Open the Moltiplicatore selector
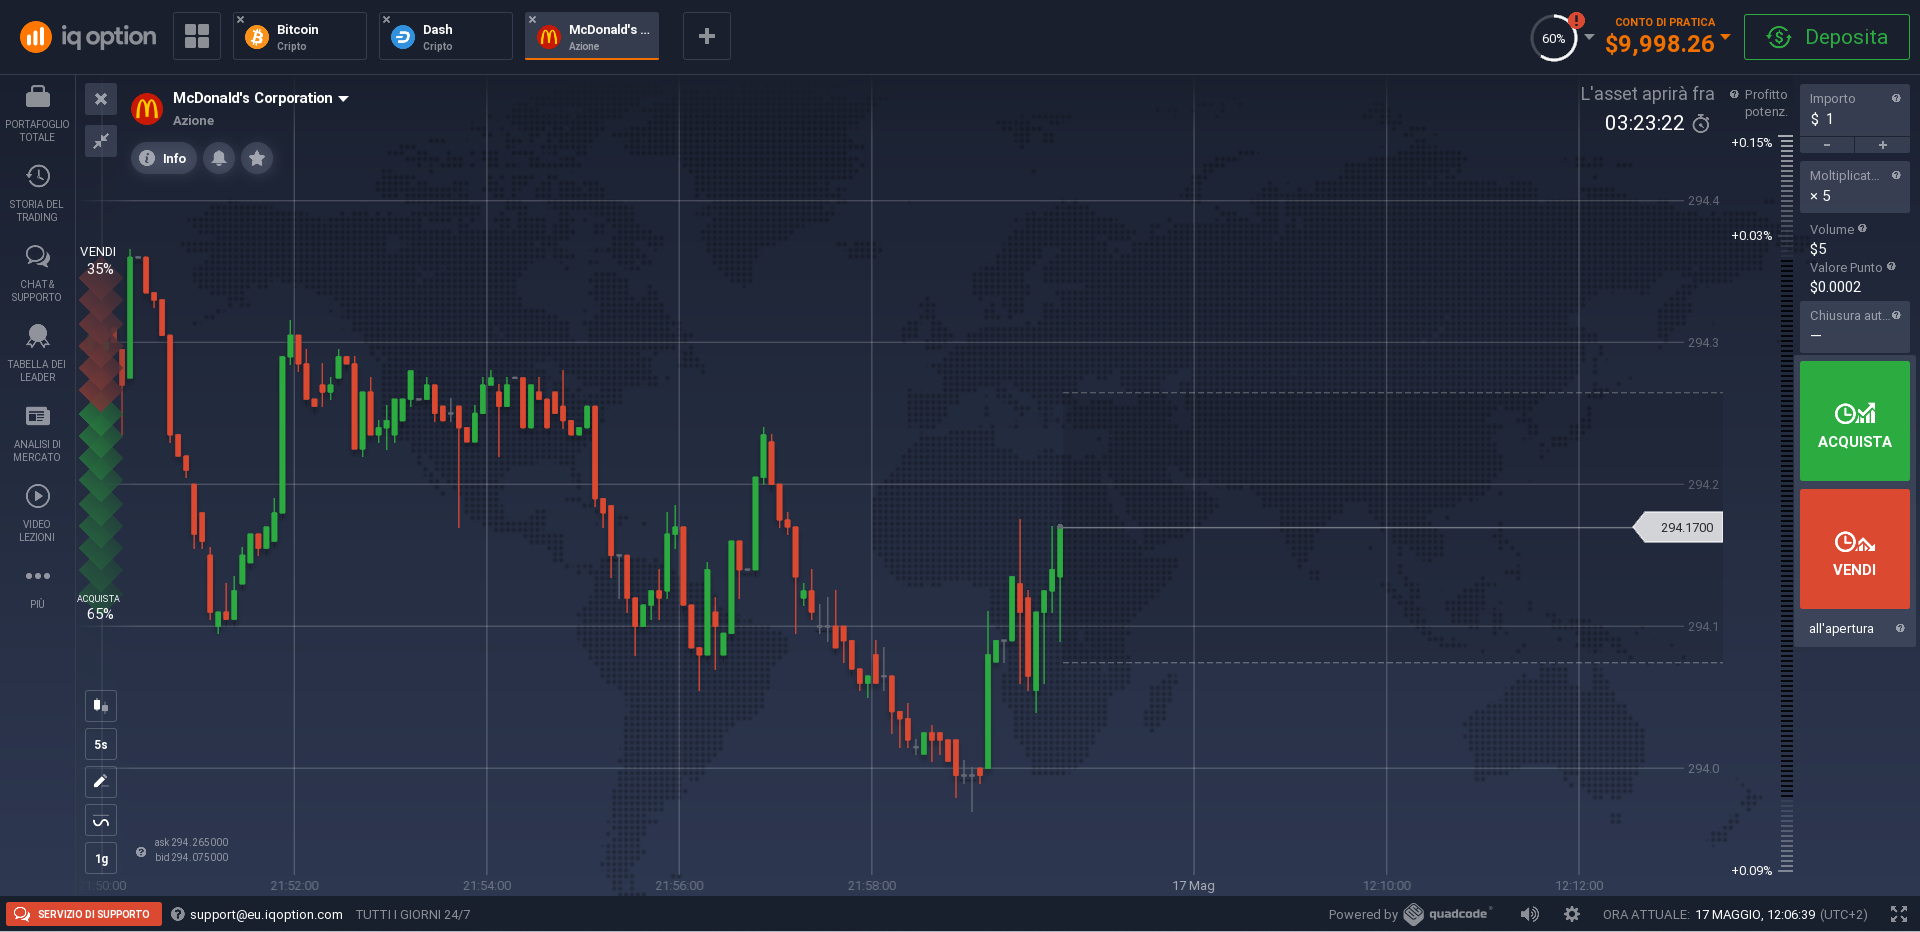This screenshot has height=932, width=1920. point(1855,187)
